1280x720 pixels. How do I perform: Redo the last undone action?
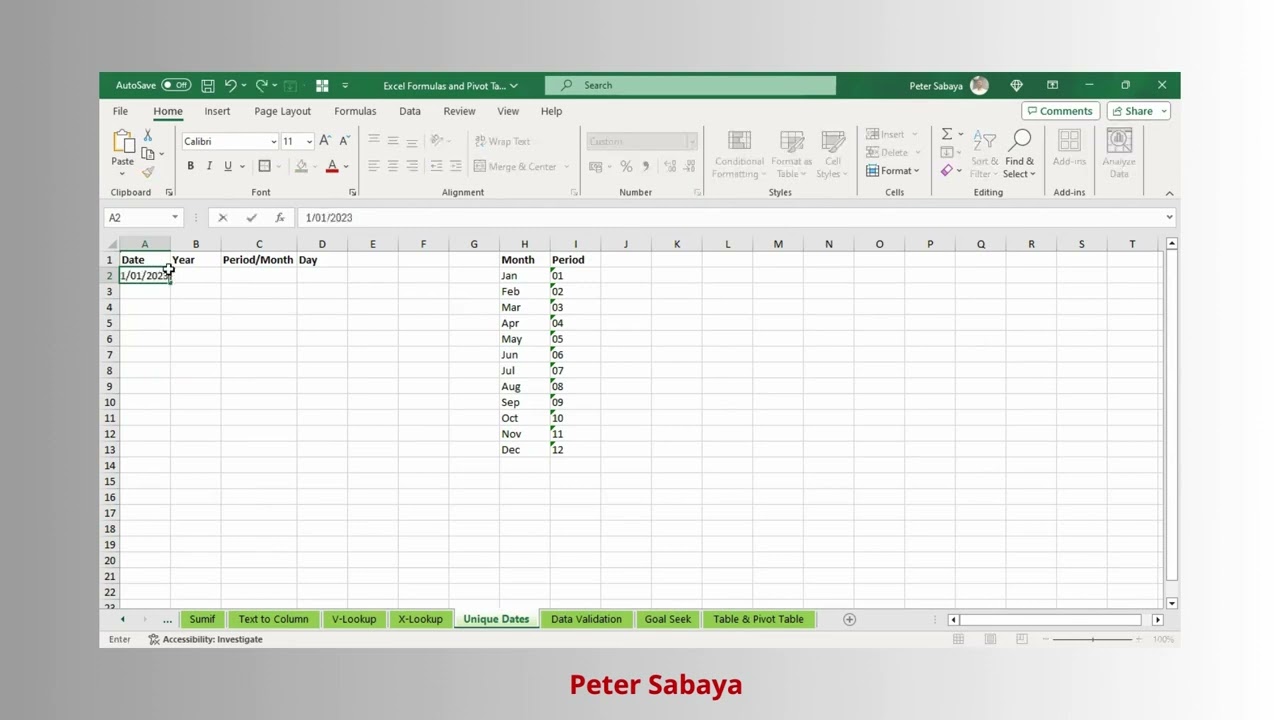(262, 85)
